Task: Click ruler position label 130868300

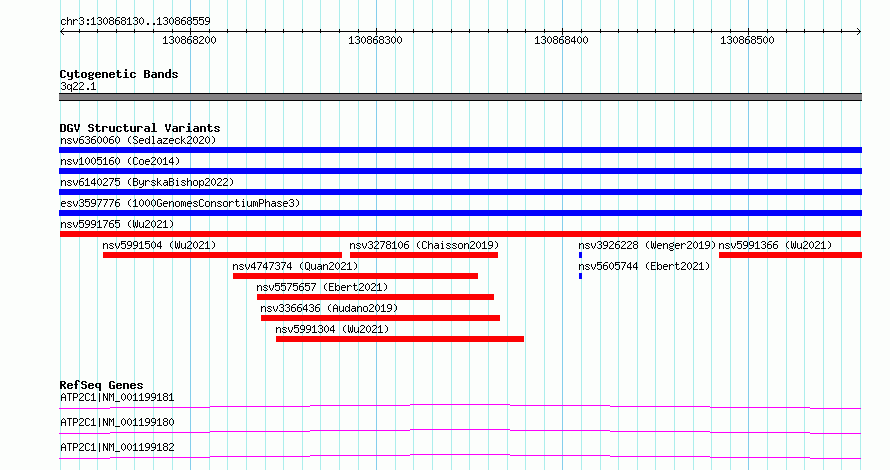Action: [x=375, y=40]
